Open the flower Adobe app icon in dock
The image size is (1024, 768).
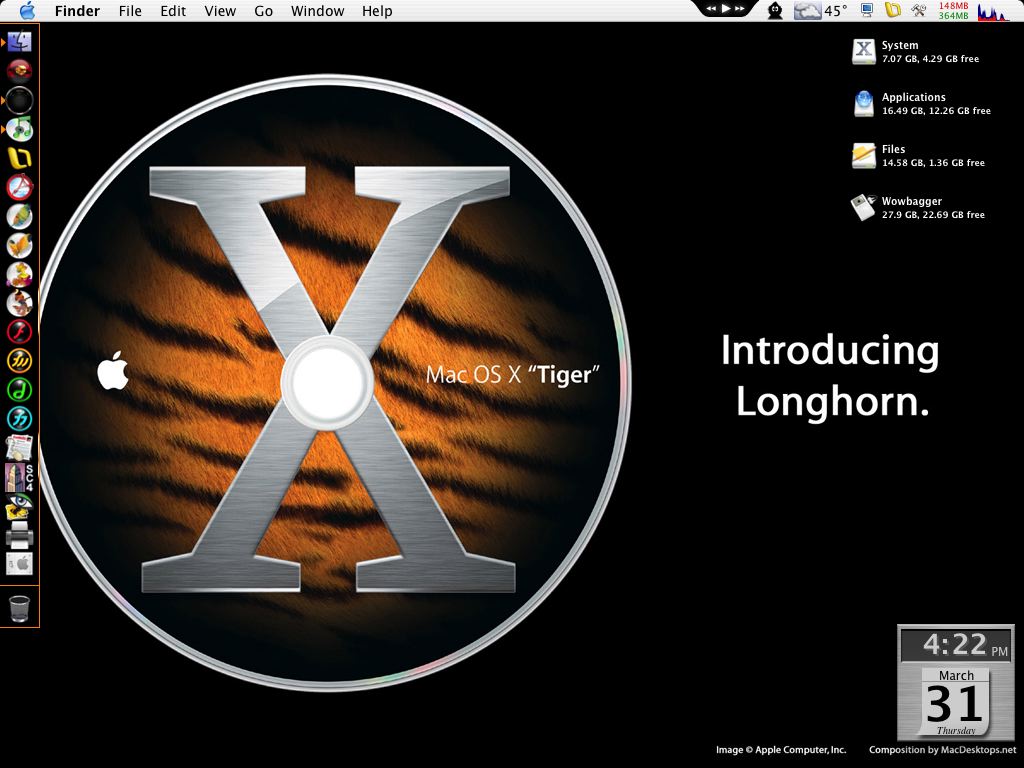click(x=20, y=274)
